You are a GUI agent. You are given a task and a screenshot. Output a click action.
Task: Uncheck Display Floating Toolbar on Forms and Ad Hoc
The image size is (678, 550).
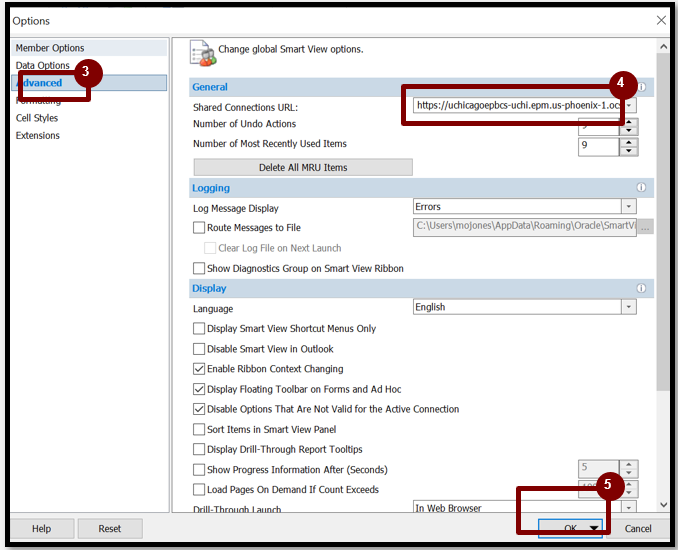pyautogui.click(x=199, y=389)
